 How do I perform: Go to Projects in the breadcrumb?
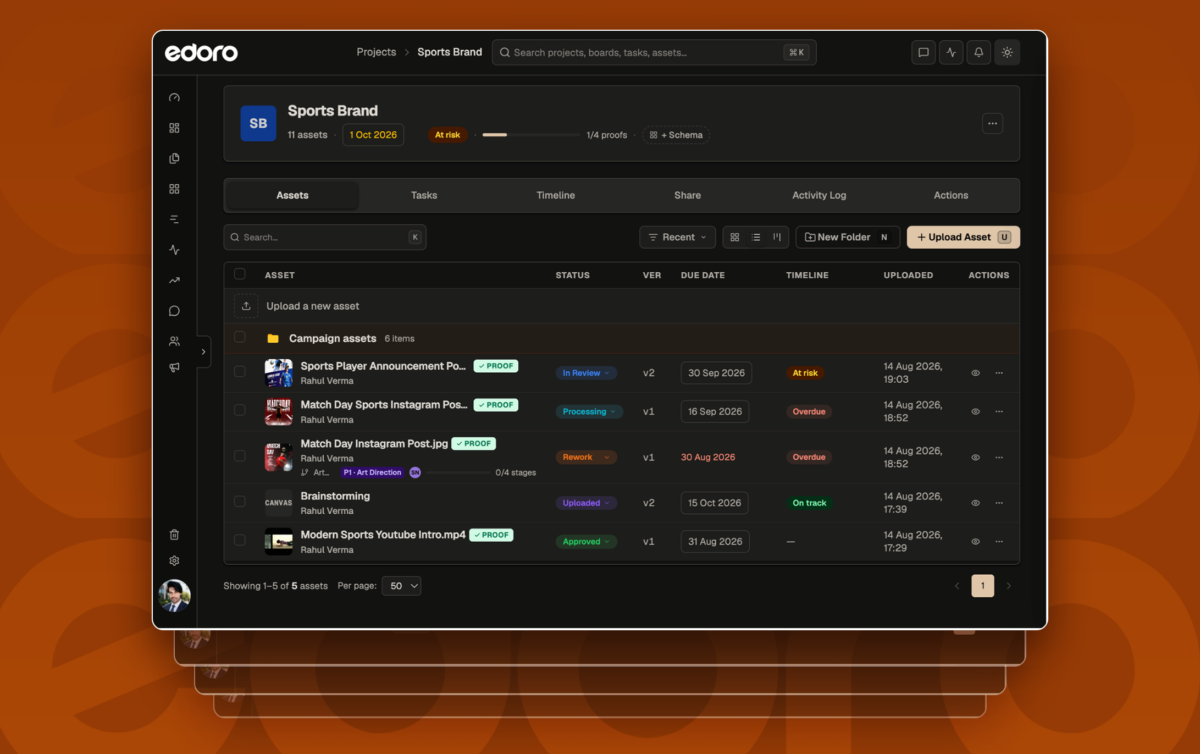point(376,52)
